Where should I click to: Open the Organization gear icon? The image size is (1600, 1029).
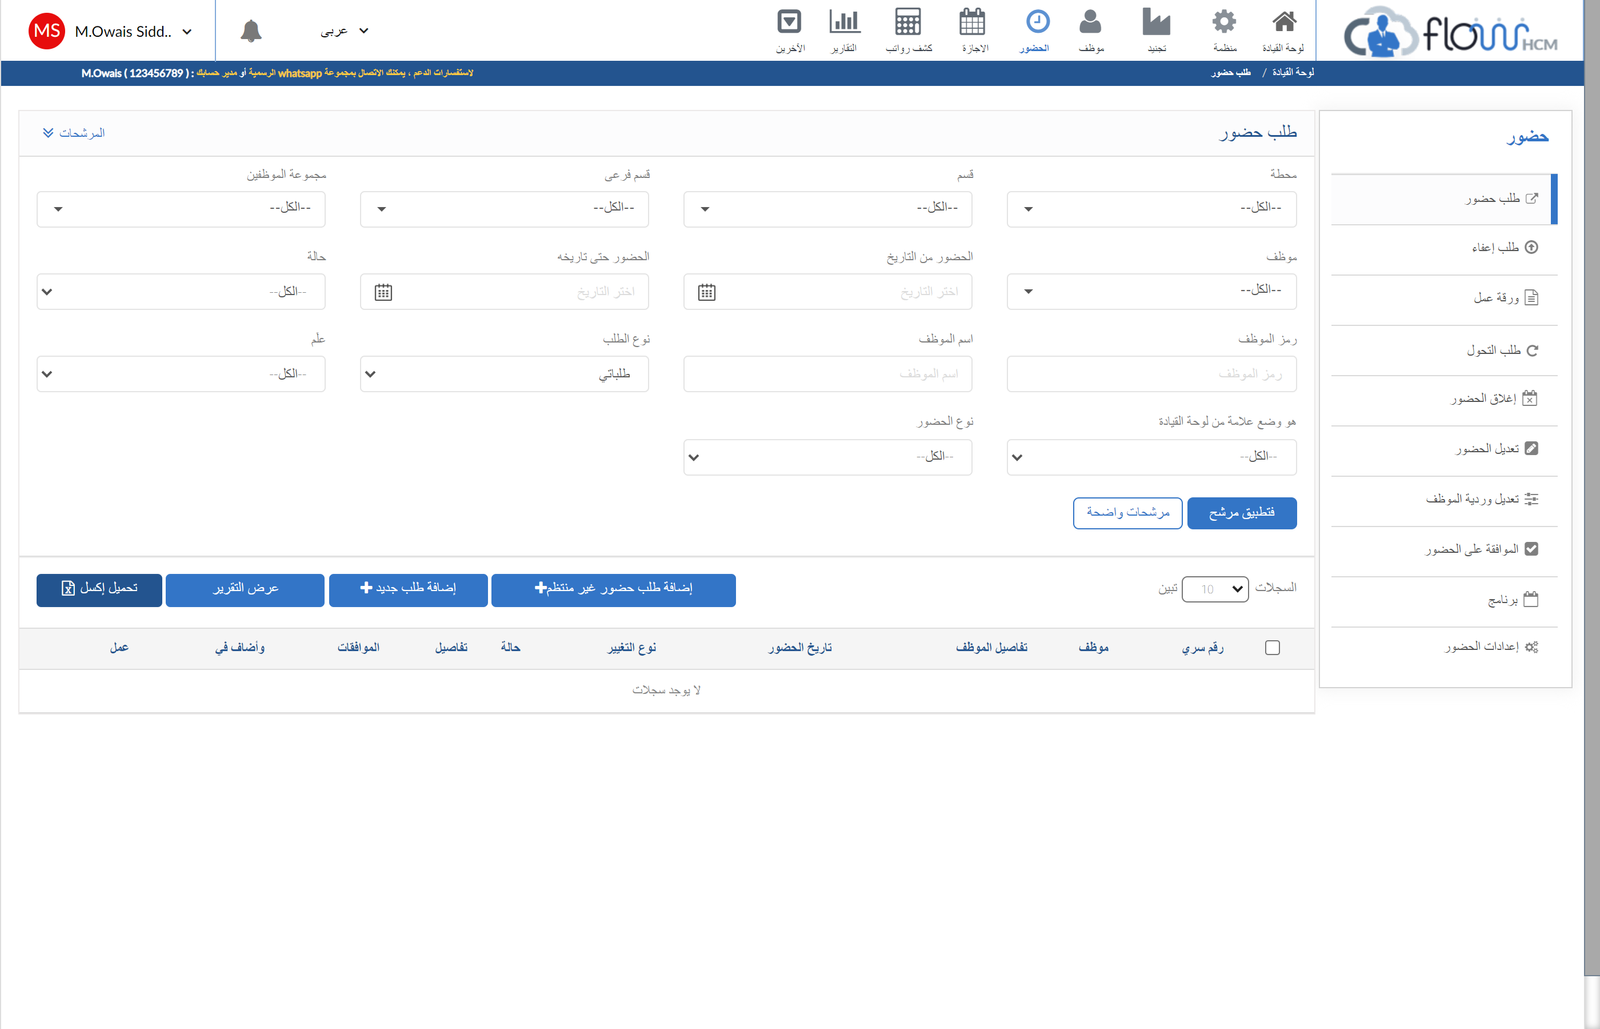tap(1224, 22)
